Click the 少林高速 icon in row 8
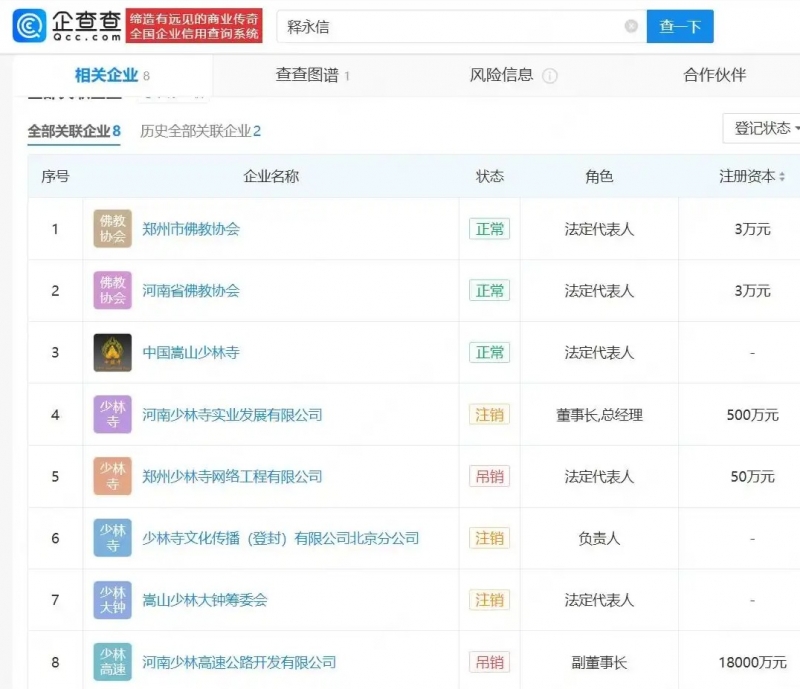The width and height of the screenshot is (800, 689). [112, 661]
